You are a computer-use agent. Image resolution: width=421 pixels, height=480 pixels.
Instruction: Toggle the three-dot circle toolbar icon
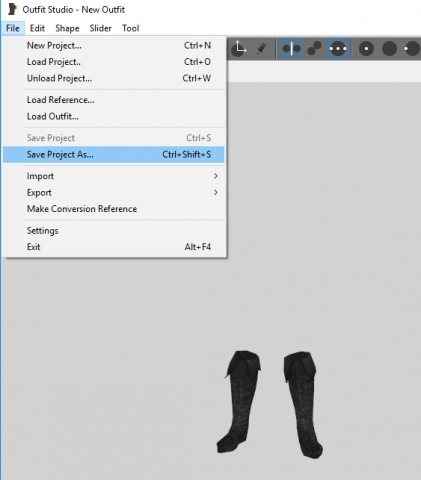pos(338,49)
